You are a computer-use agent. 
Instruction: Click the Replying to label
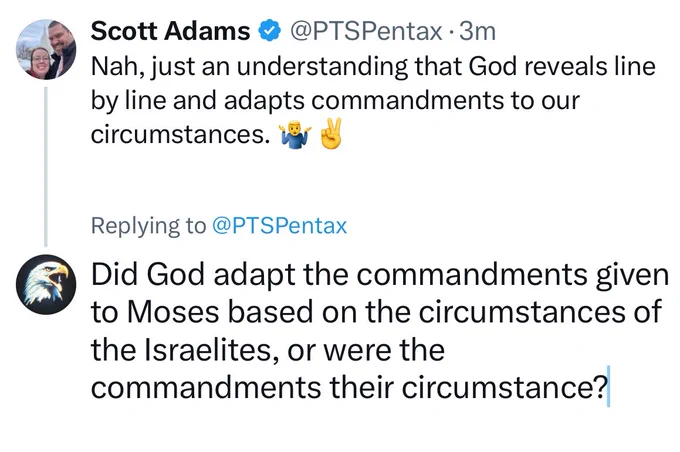pos(148,226)
